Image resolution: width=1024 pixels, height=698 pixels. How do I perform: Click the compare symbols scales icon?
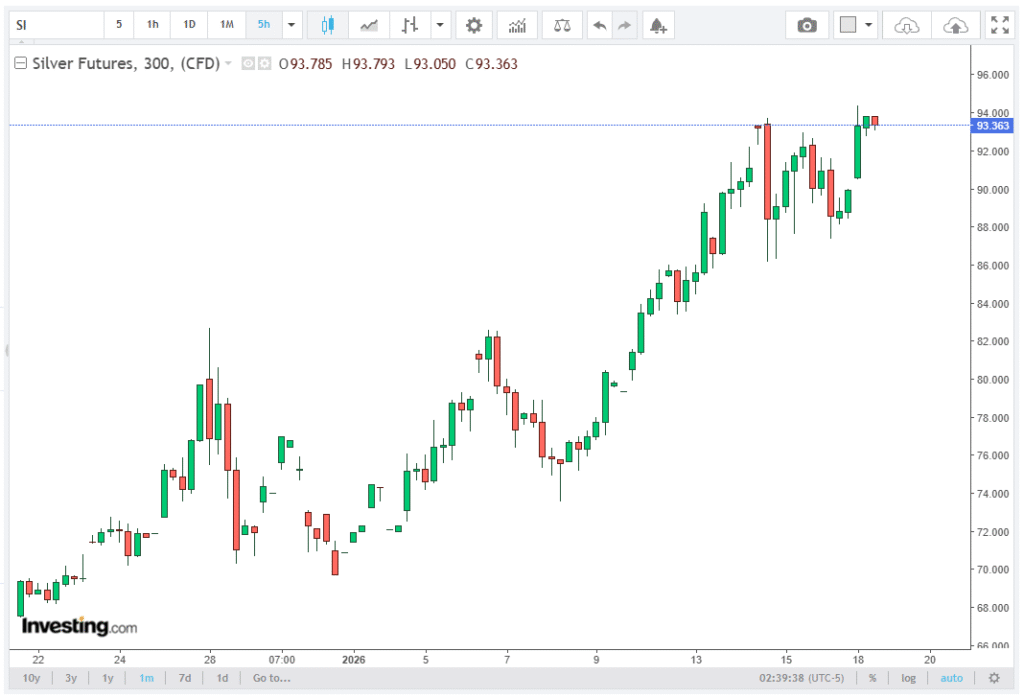coord(562,25)
